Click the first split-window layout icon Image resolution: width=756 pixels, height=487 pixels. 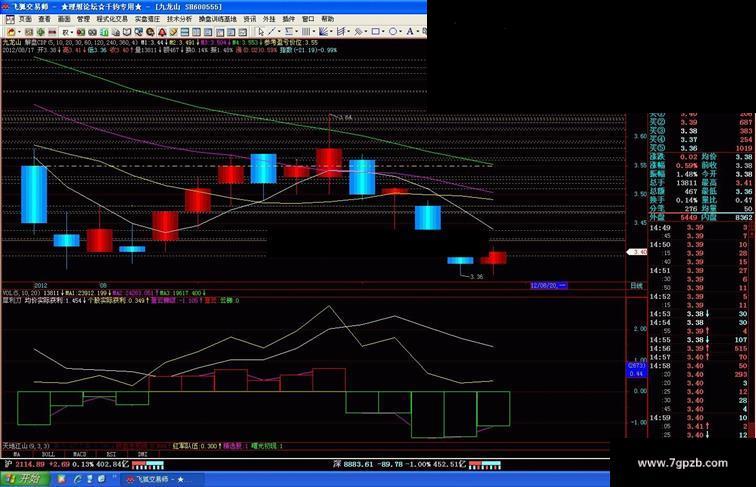click(x=185, y=32)
